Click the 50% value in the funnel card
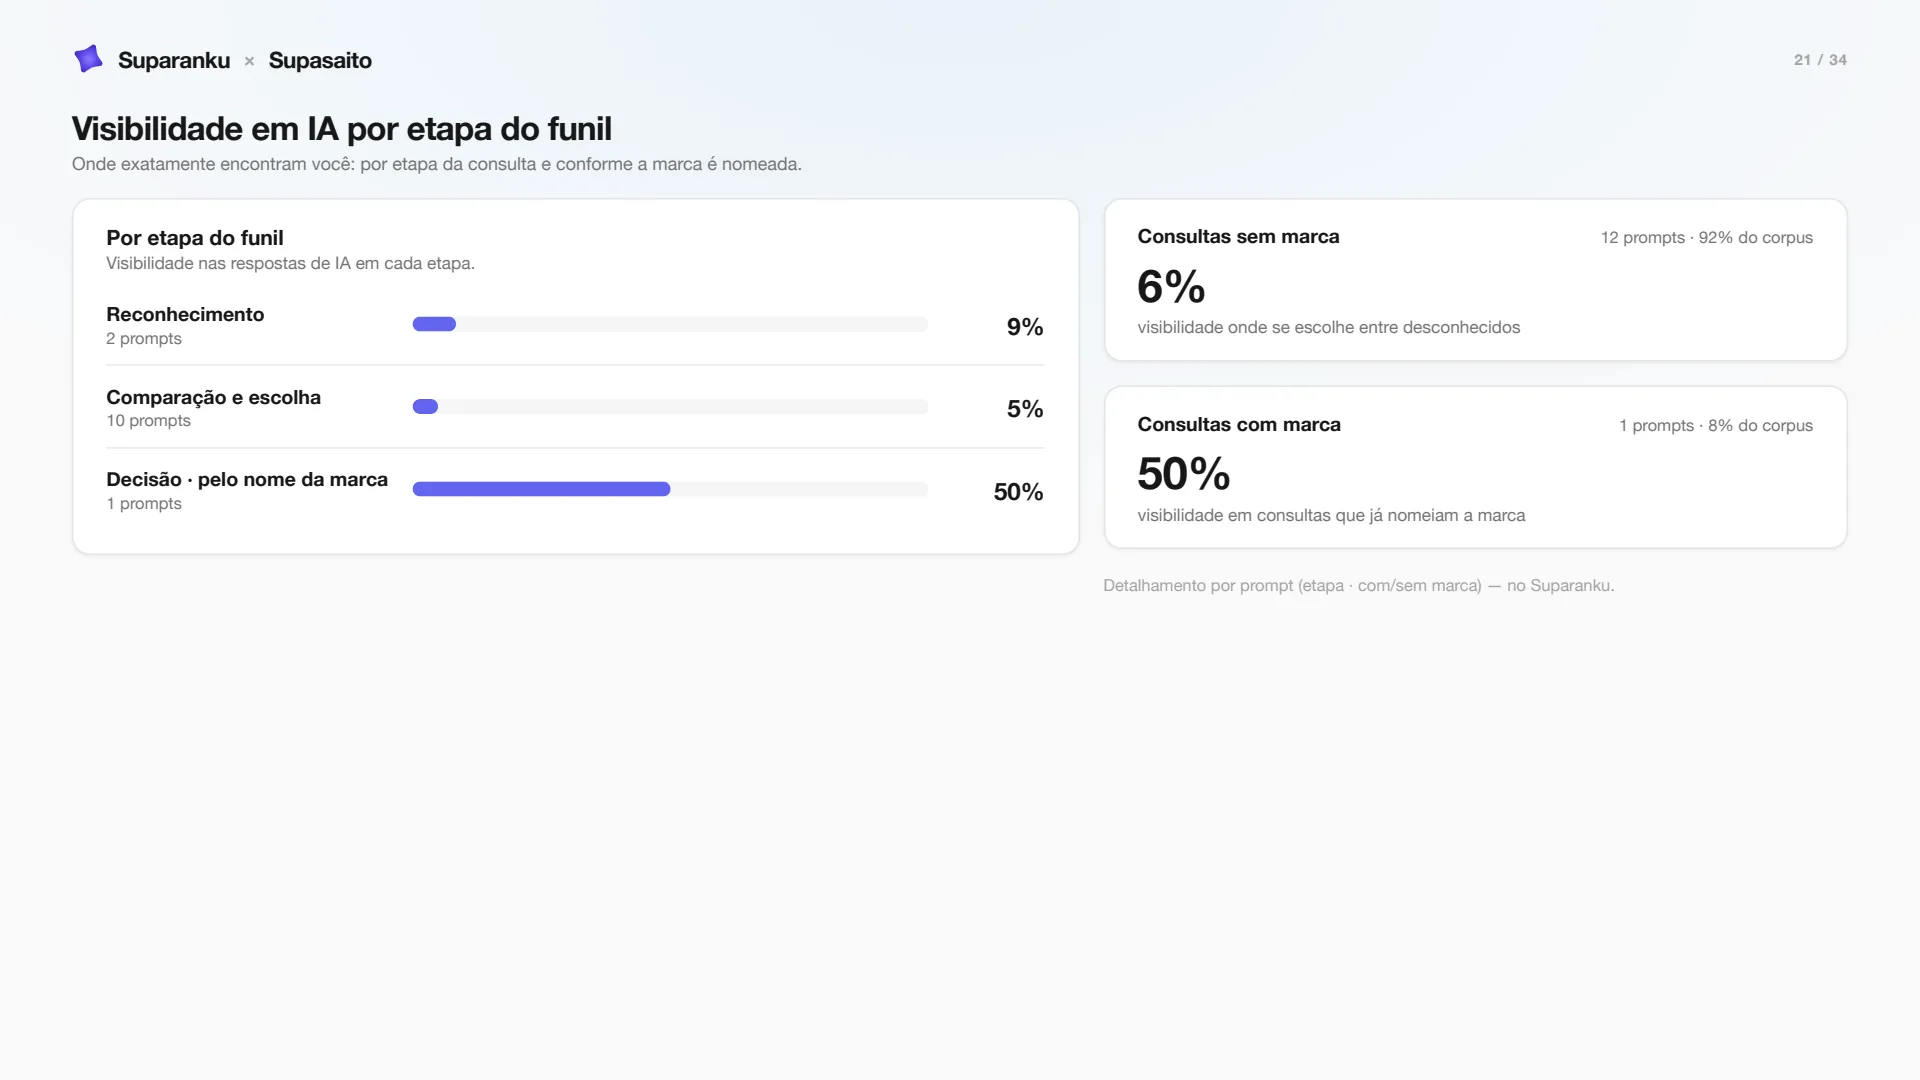Image resolution: width=1920 pixels, height=1080 pixels. [x=1018, y=492]
